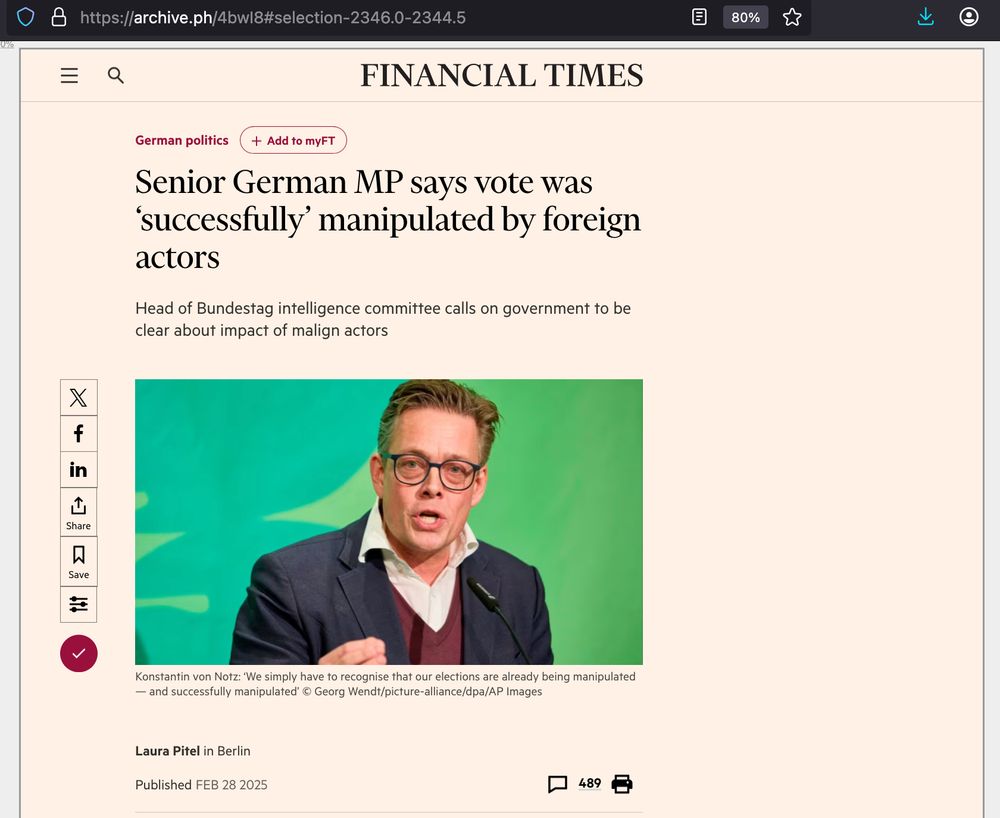This screenshot has width=1000, height=818.
Task: Share the article on Facebook
Action: pyautogui.click(x=78, y=433)
